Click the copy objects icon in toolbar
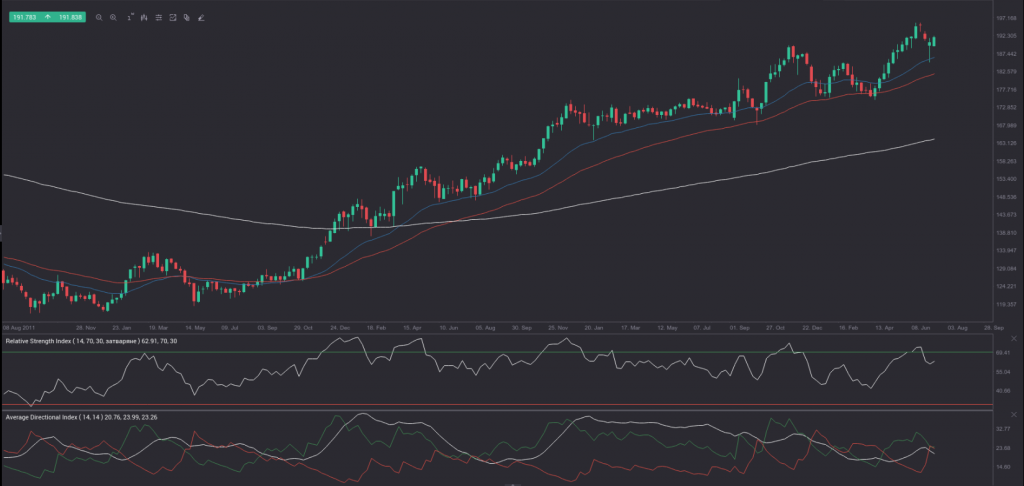This screenshot has height=486, width=1024. coord(187,18)
